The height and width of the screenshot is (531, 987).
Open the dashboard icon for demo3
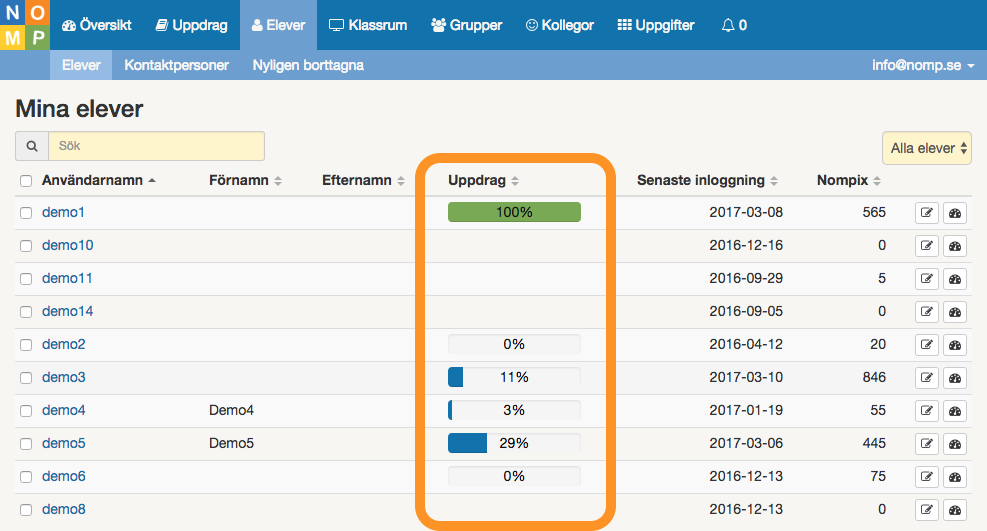[955, 378]
